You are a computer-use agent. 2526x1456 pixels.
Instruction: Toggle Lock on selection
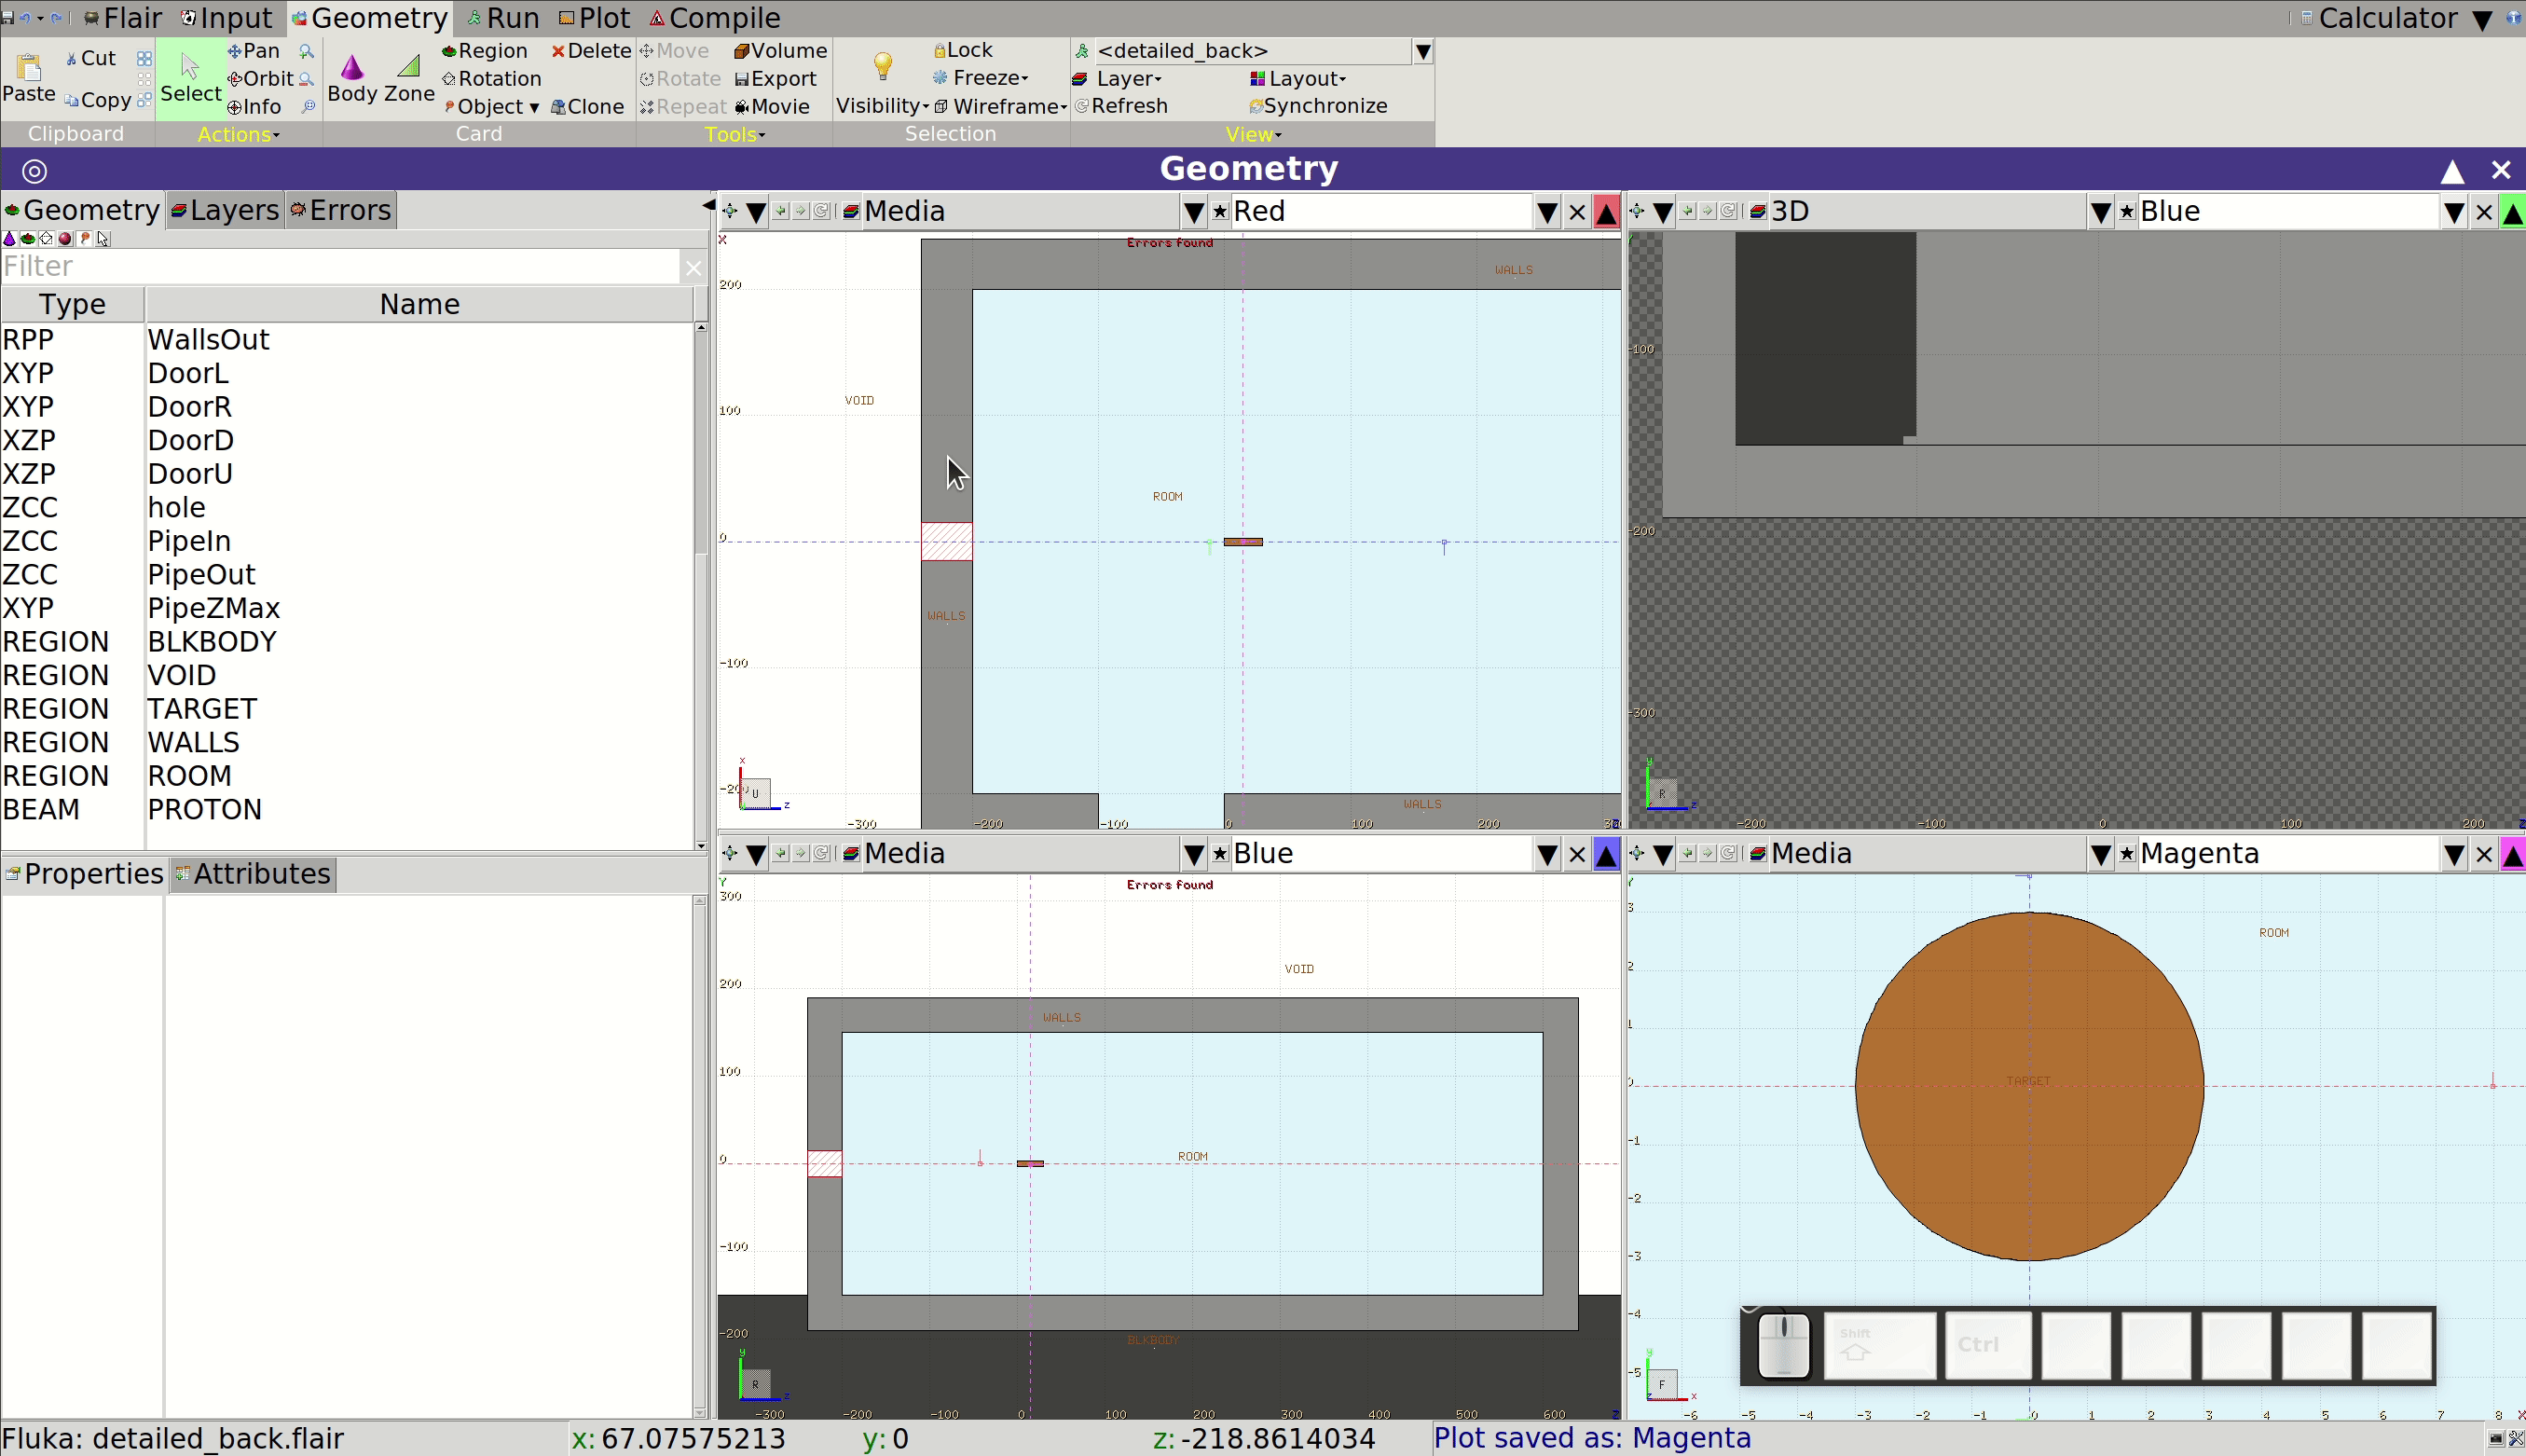click(962, 50)
